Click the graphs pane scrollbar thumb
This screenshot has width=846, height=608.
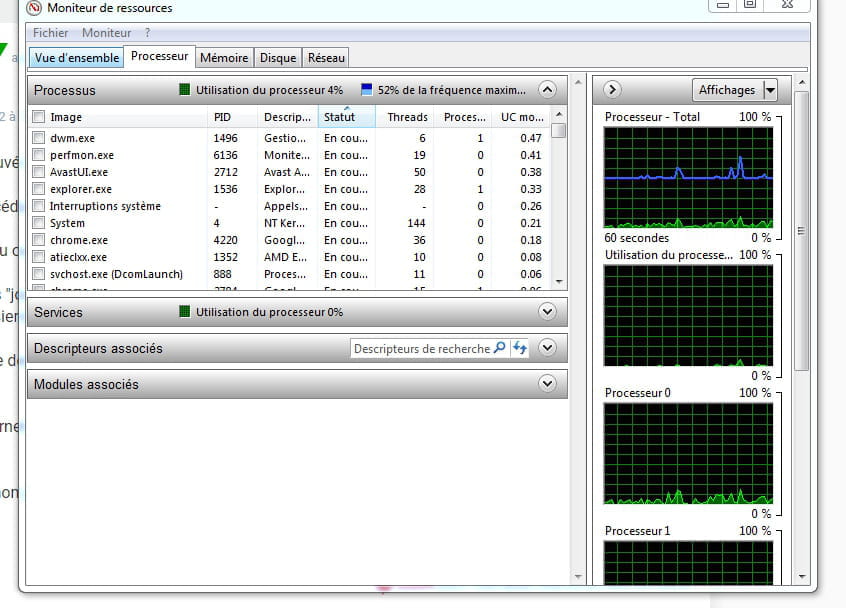(801, 231)
